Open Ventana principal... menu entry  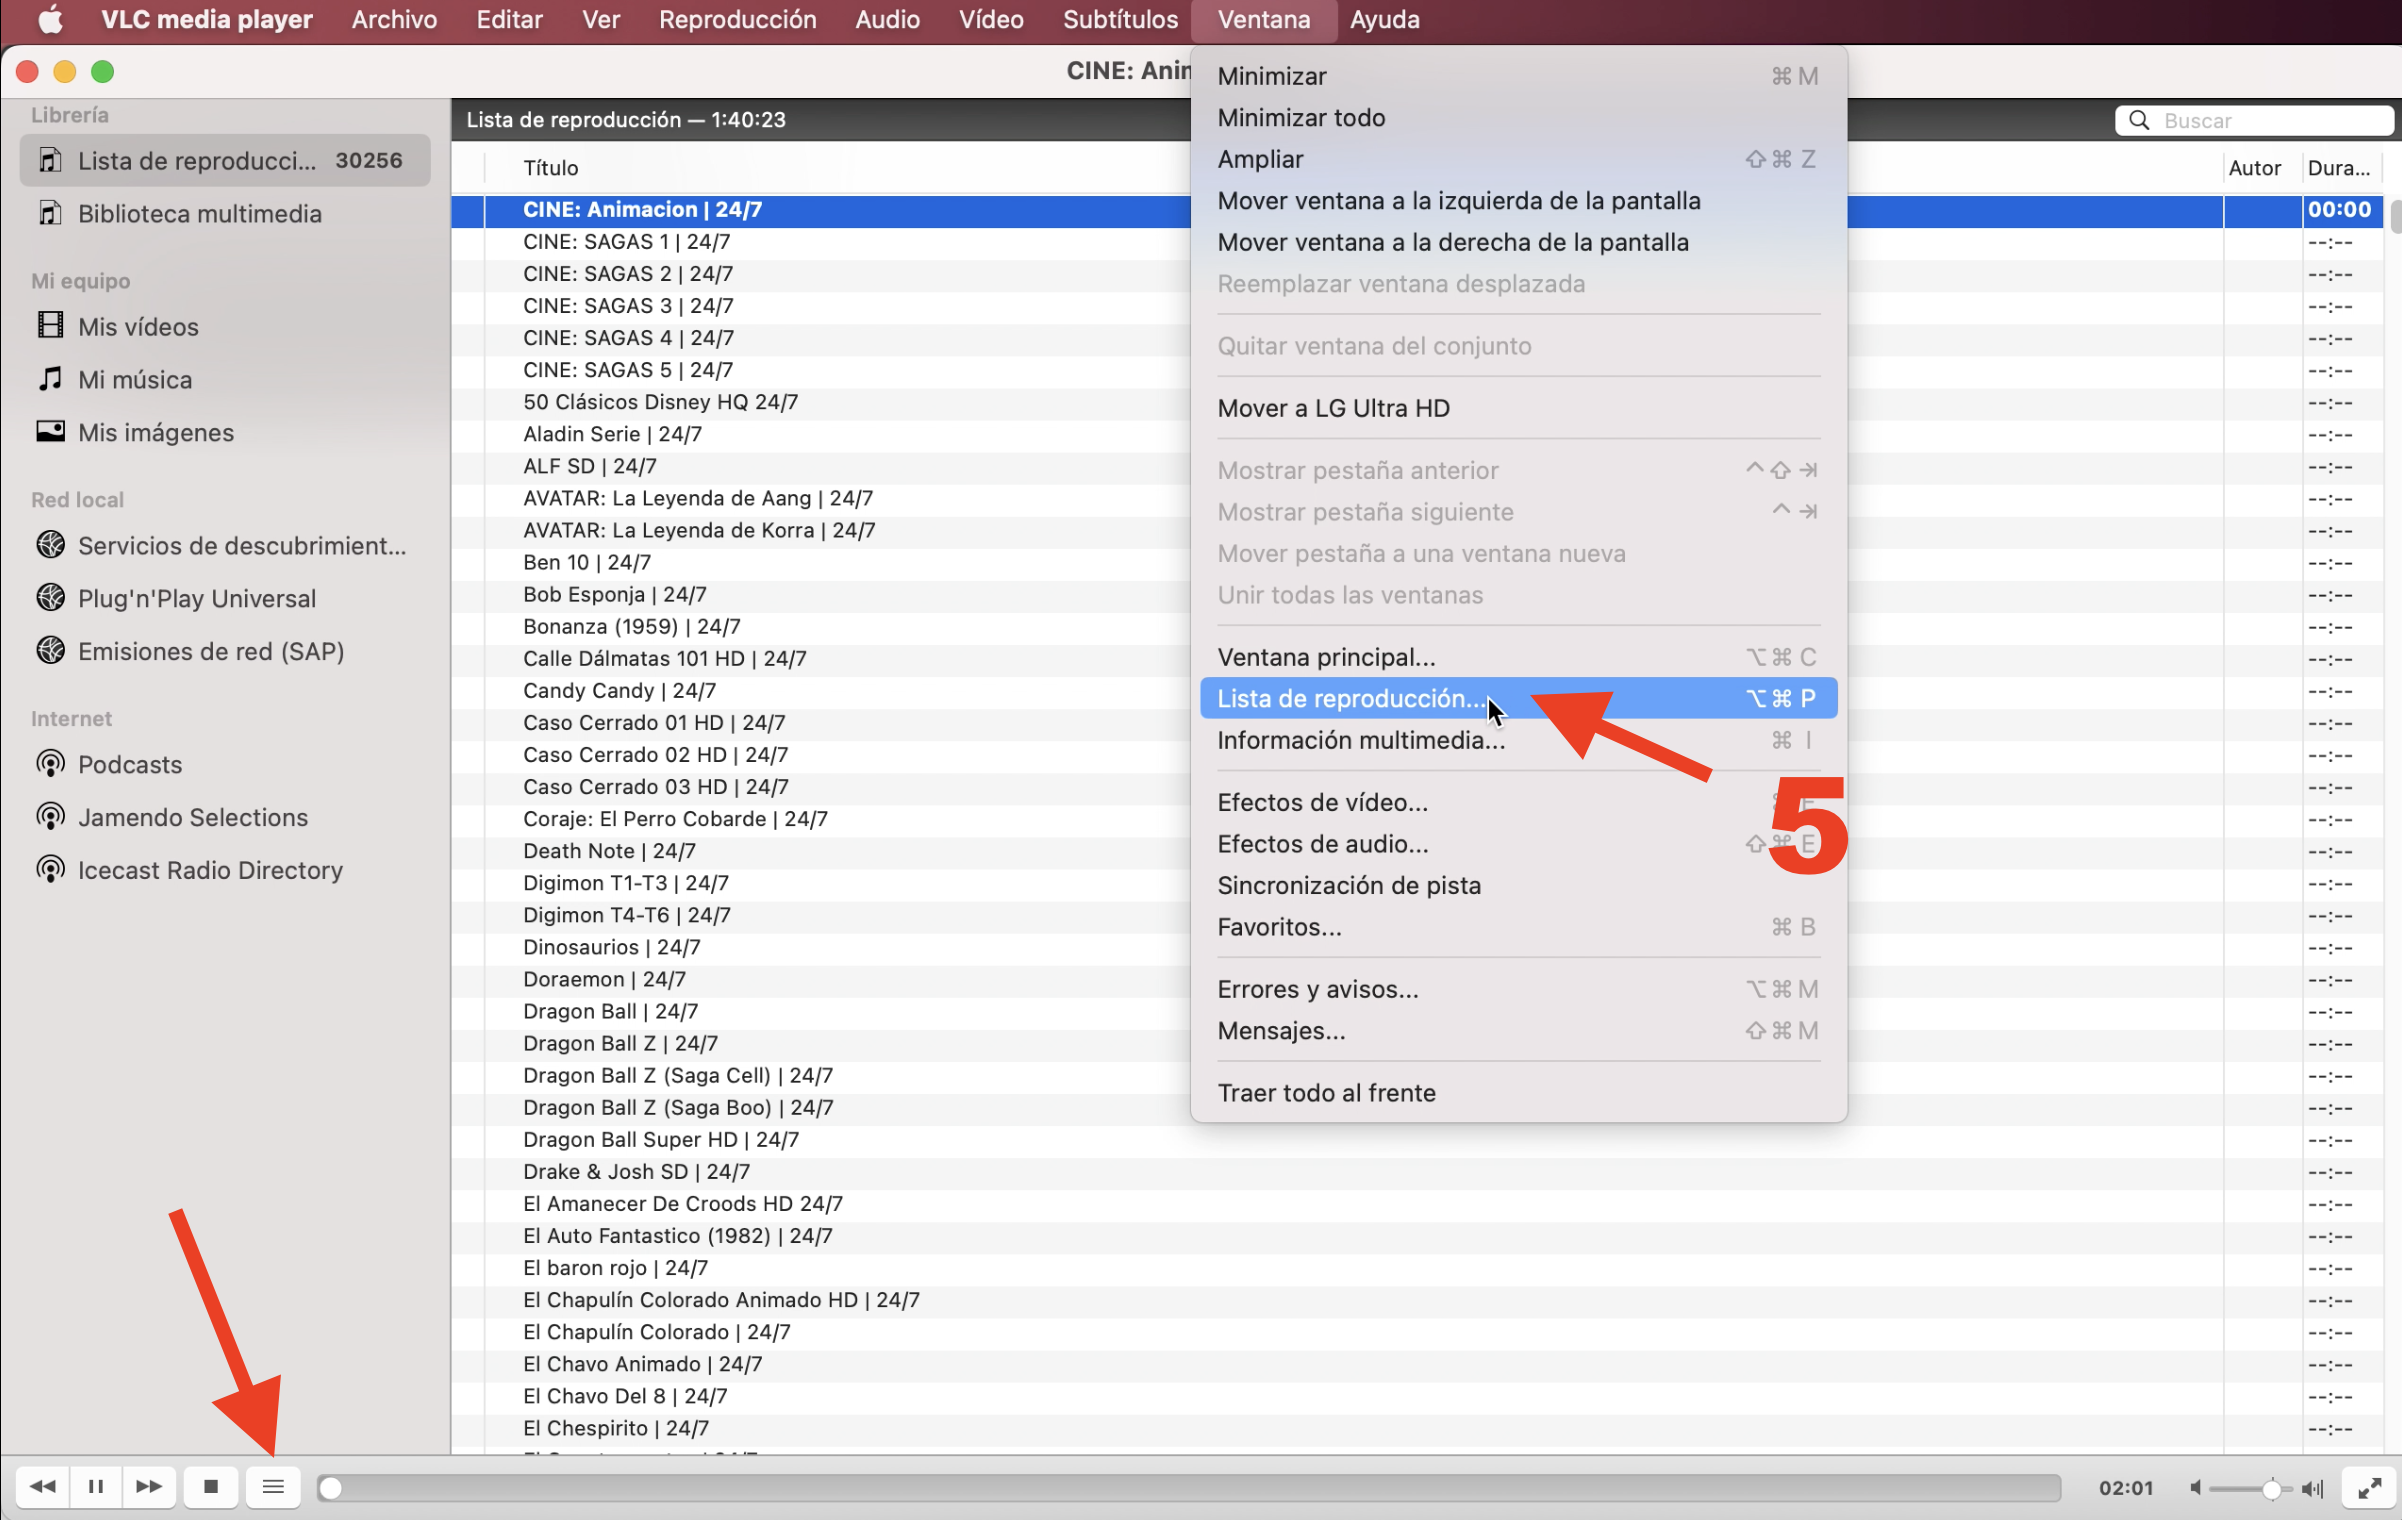[1518, 658]
